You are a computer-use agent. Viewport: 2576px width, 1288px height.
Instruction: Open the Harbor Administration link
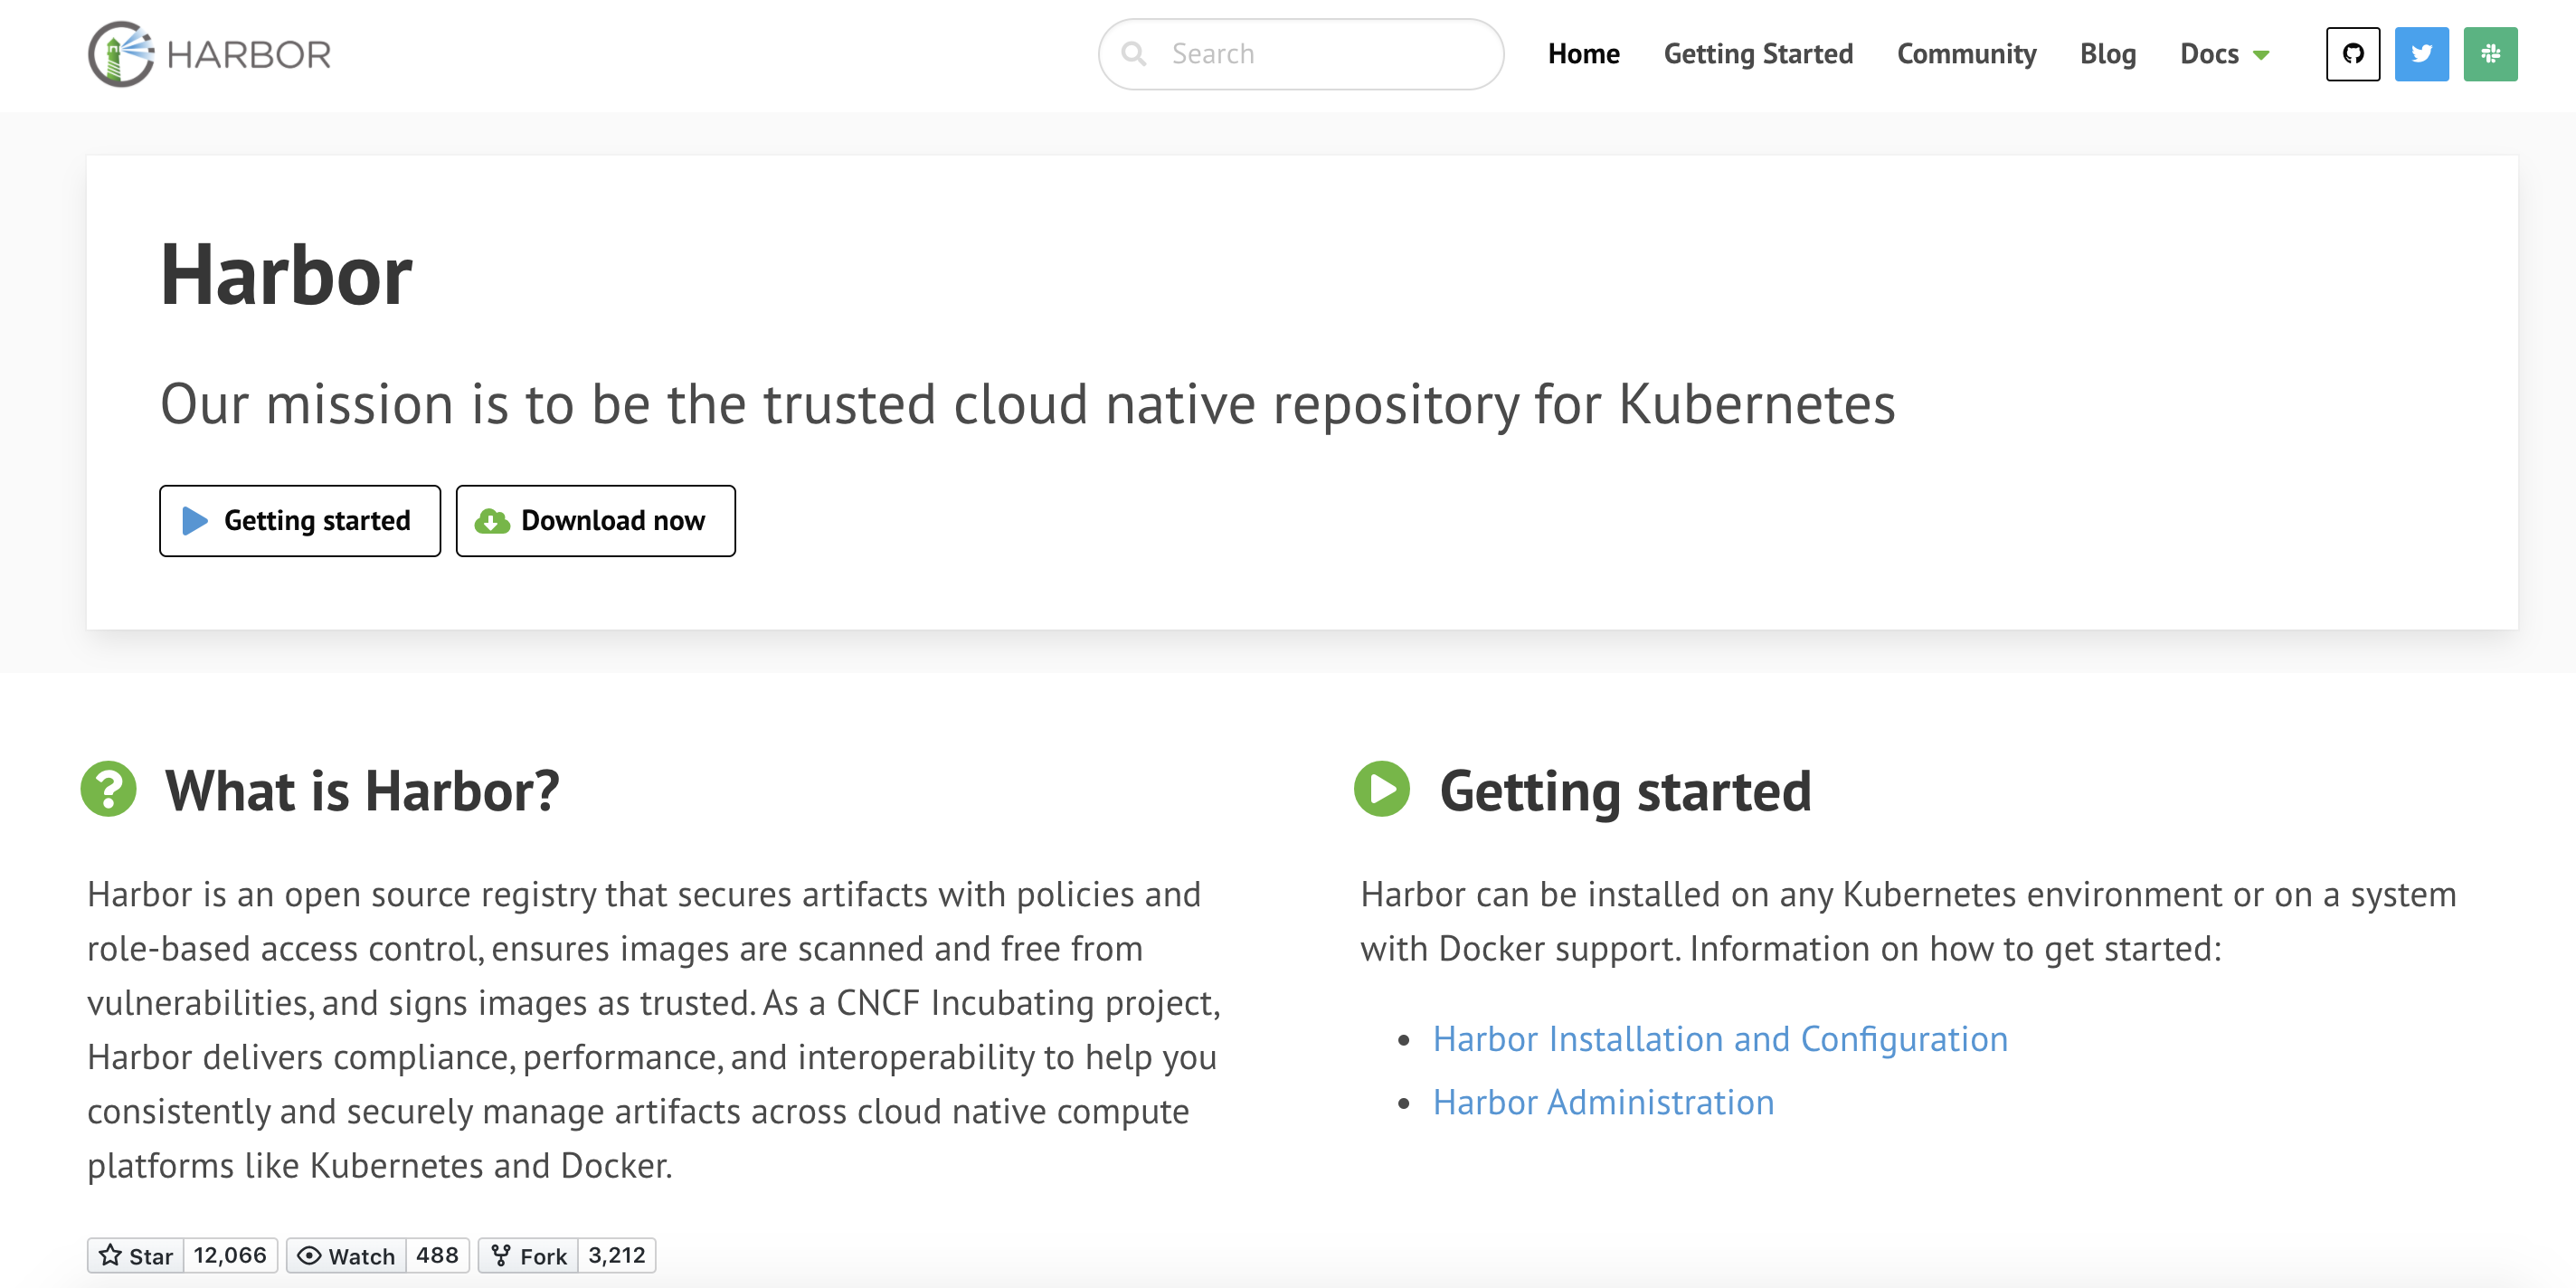(1603, 1102)
